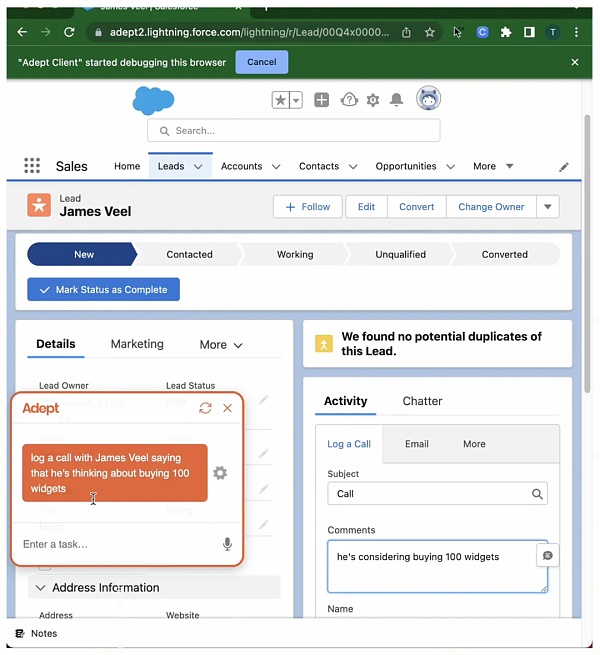600x655 pixels.
Task: Open the App Launcher dots grid
Action: click(x=32, y=166)
